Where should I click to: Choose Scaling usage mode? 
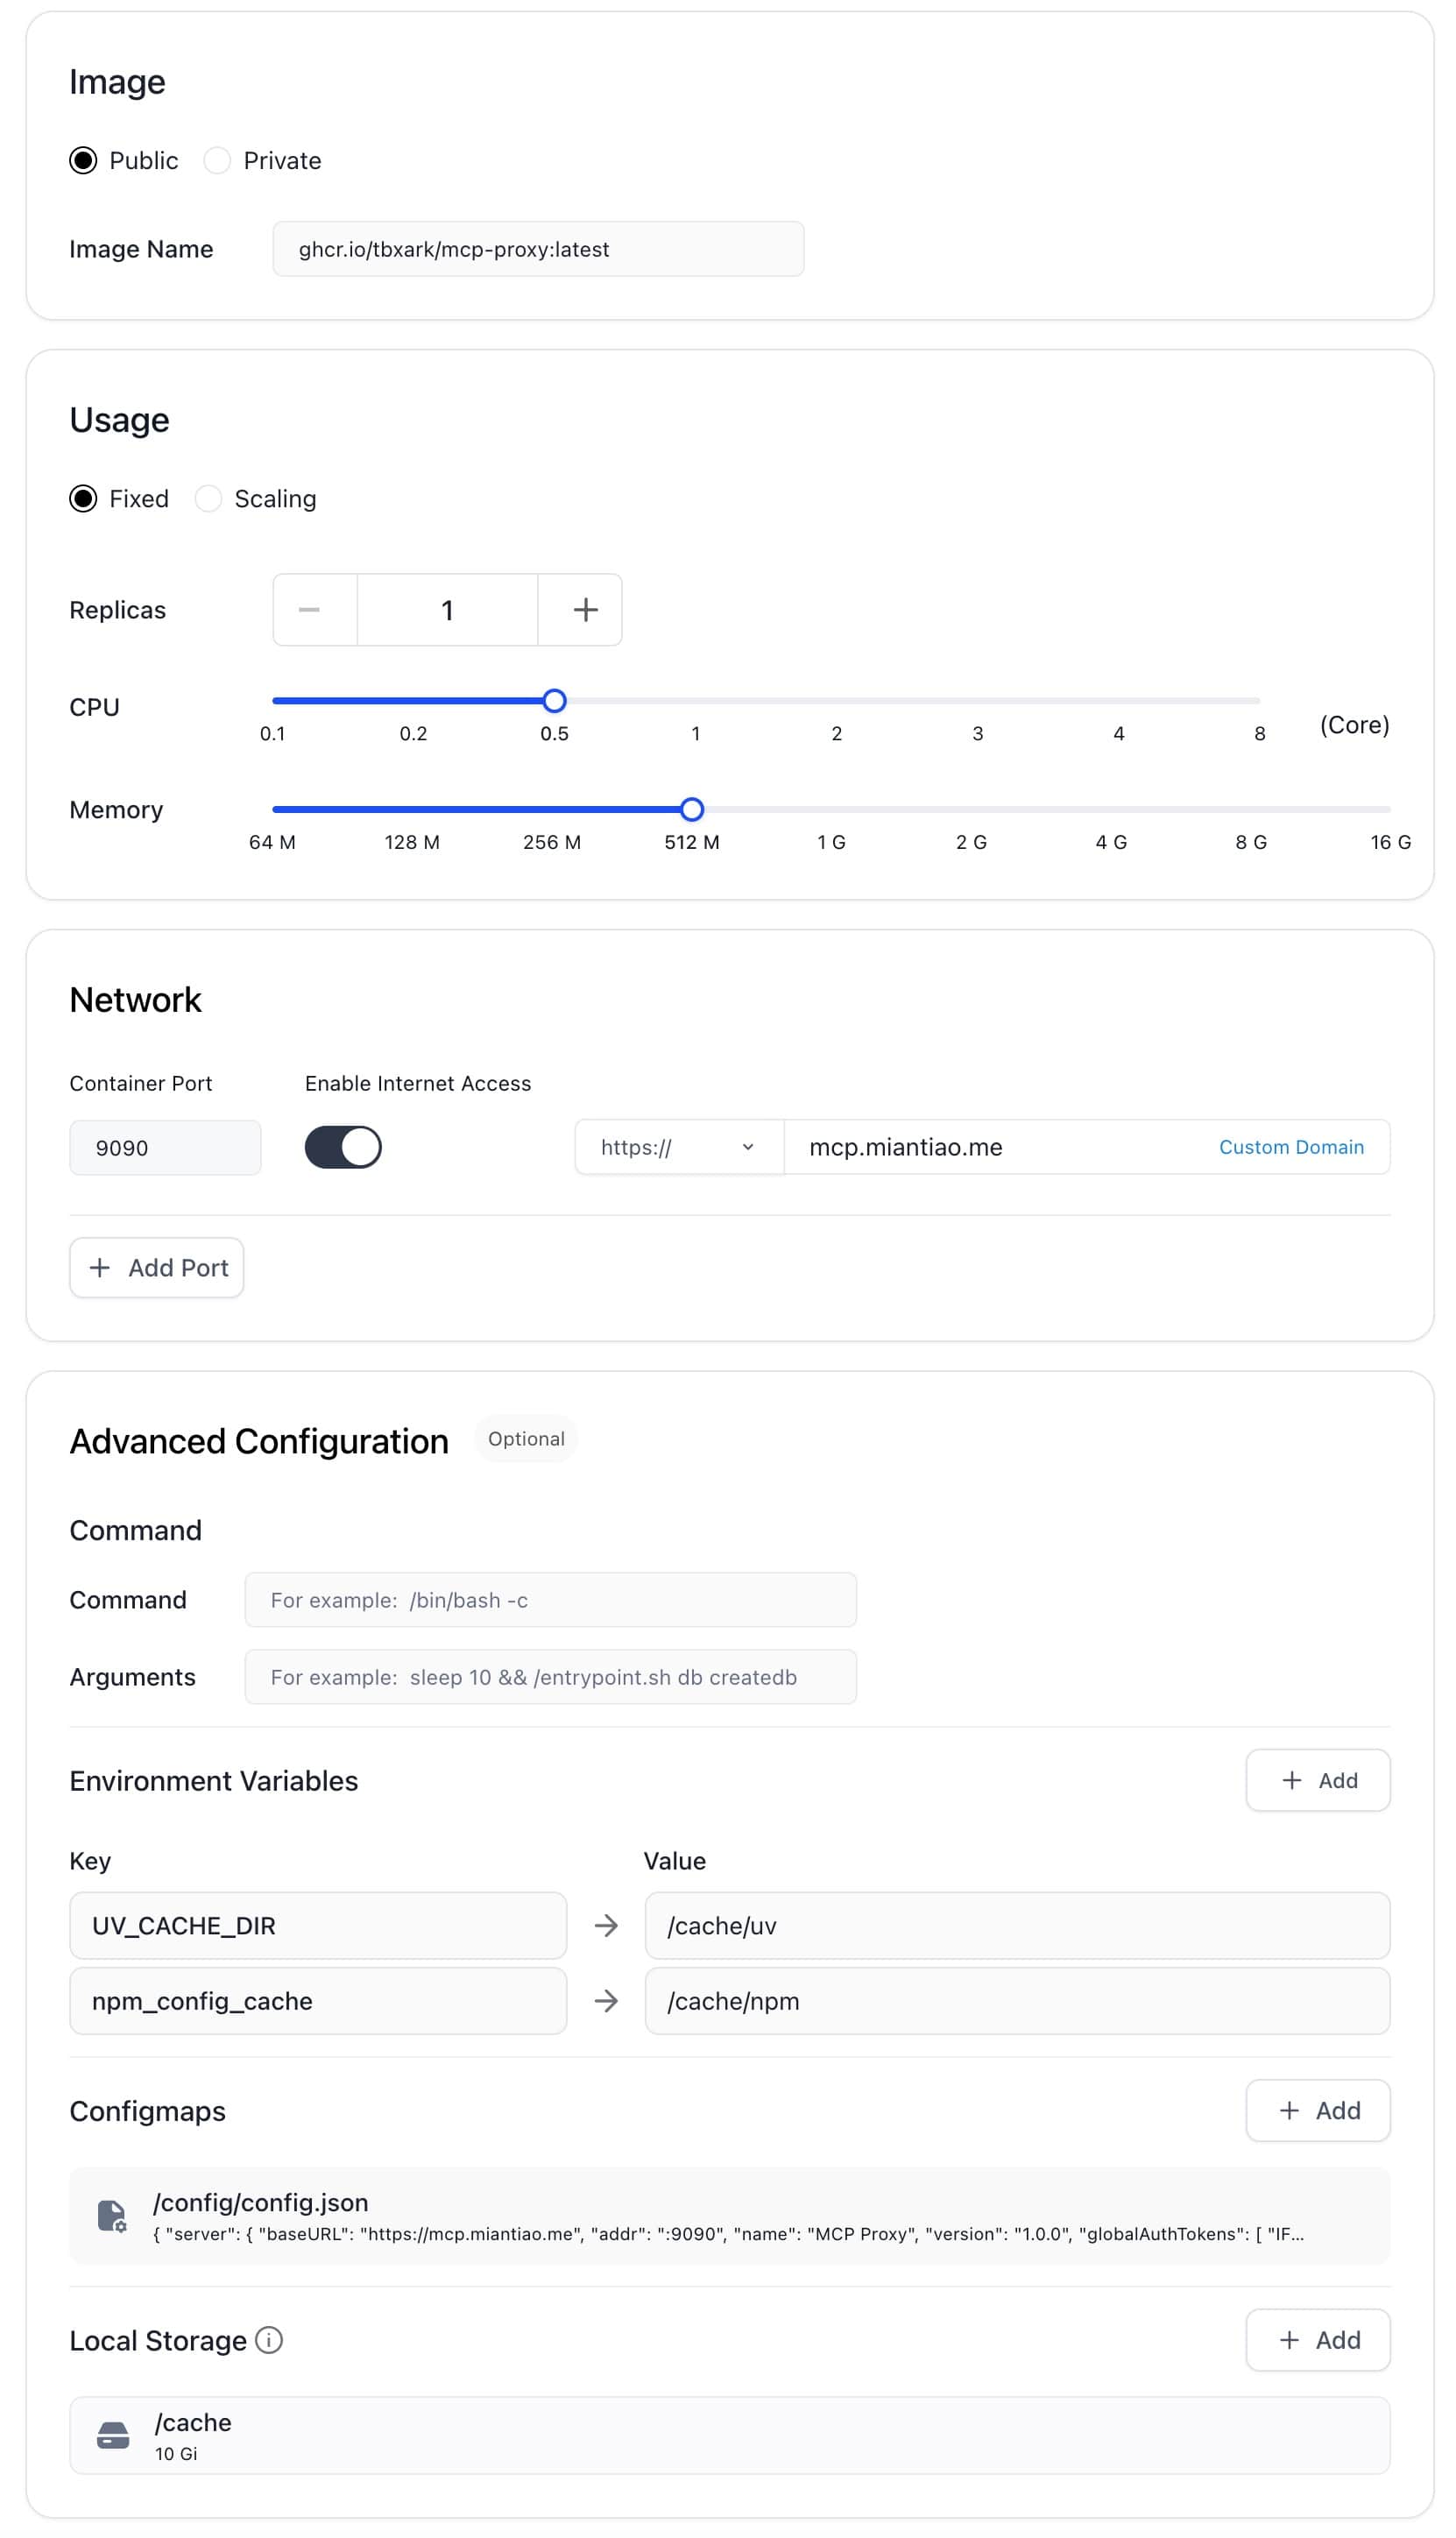pos(208,498)
